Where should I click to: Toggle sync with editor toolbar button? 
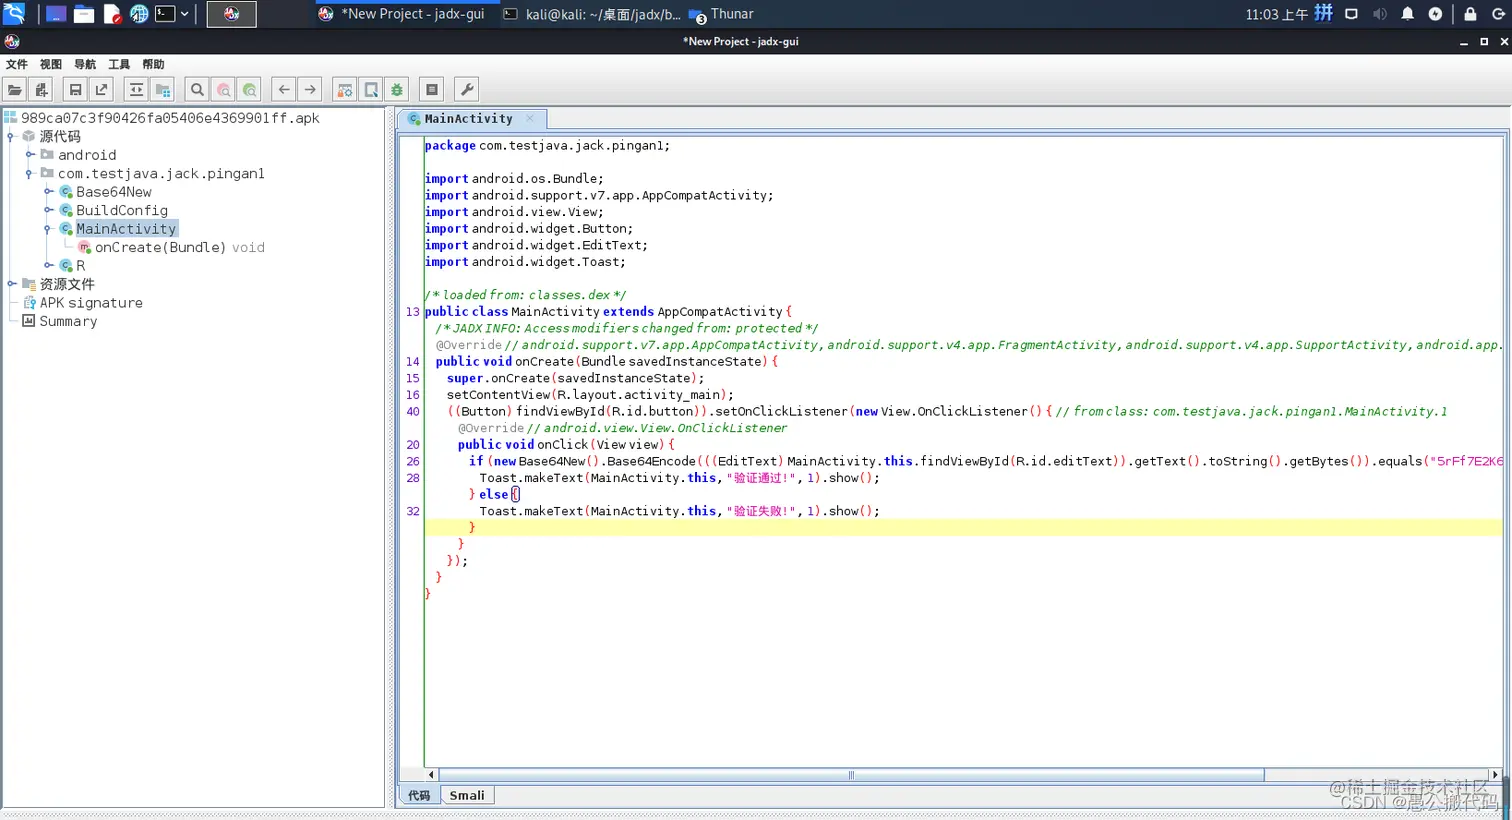(136, 90)
